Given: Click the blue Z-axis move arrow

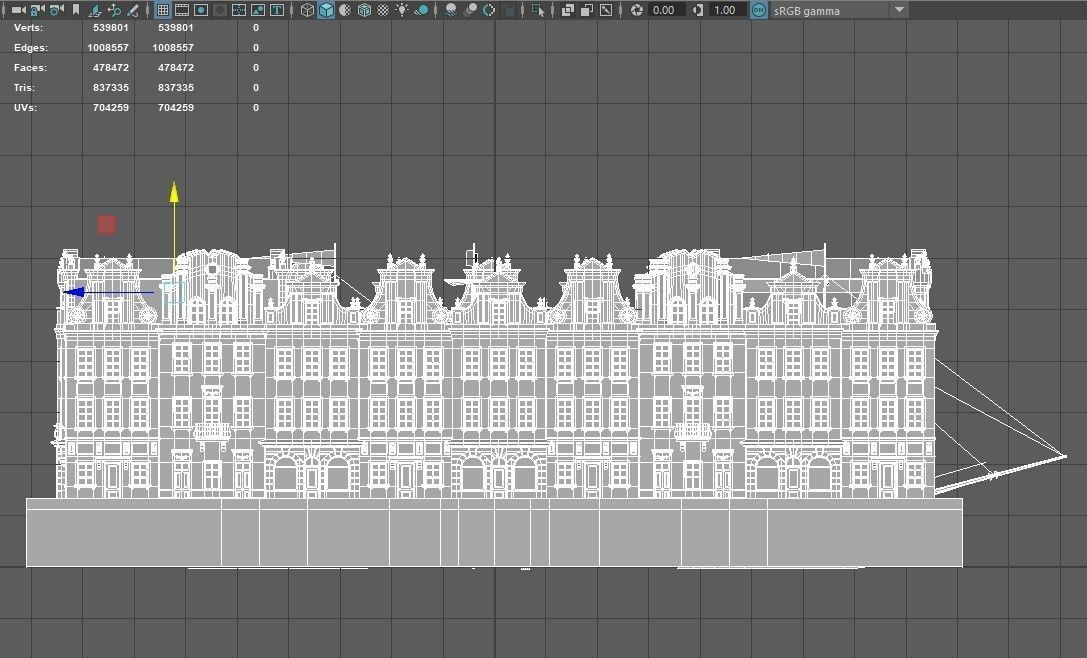Looking at the screenshot, I should tap(73, 292).
